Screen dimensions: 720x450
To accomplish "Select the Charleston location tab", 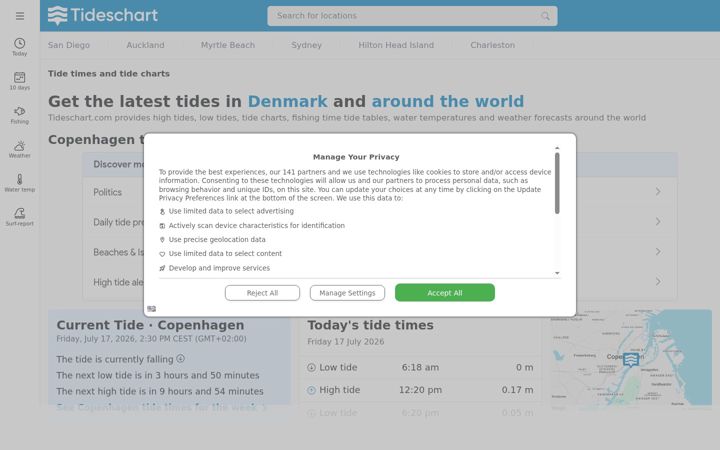I will click(492, 45).
